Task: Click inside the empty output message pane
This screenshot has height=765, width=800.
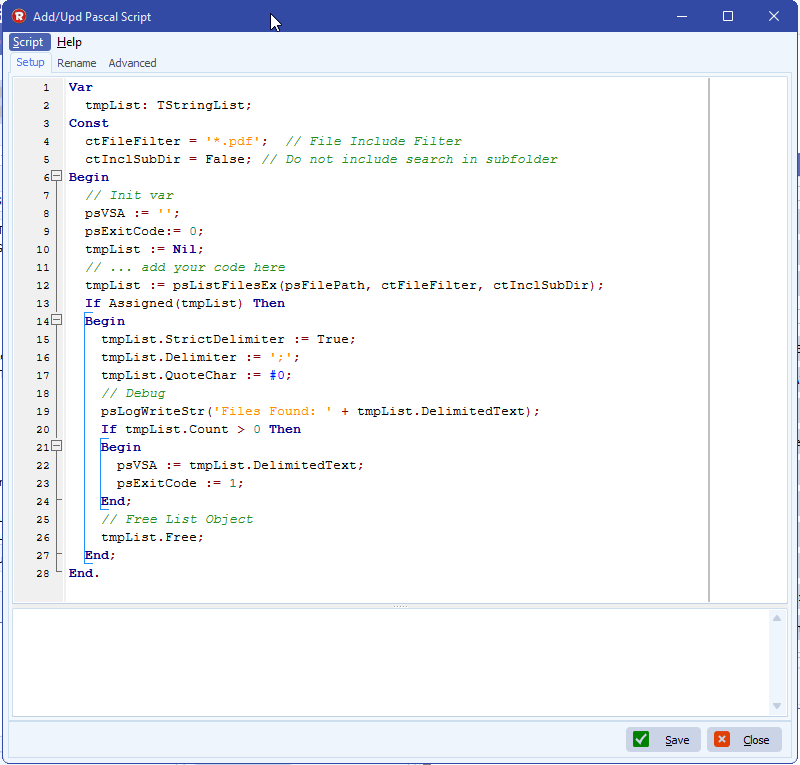Action: 390,662
